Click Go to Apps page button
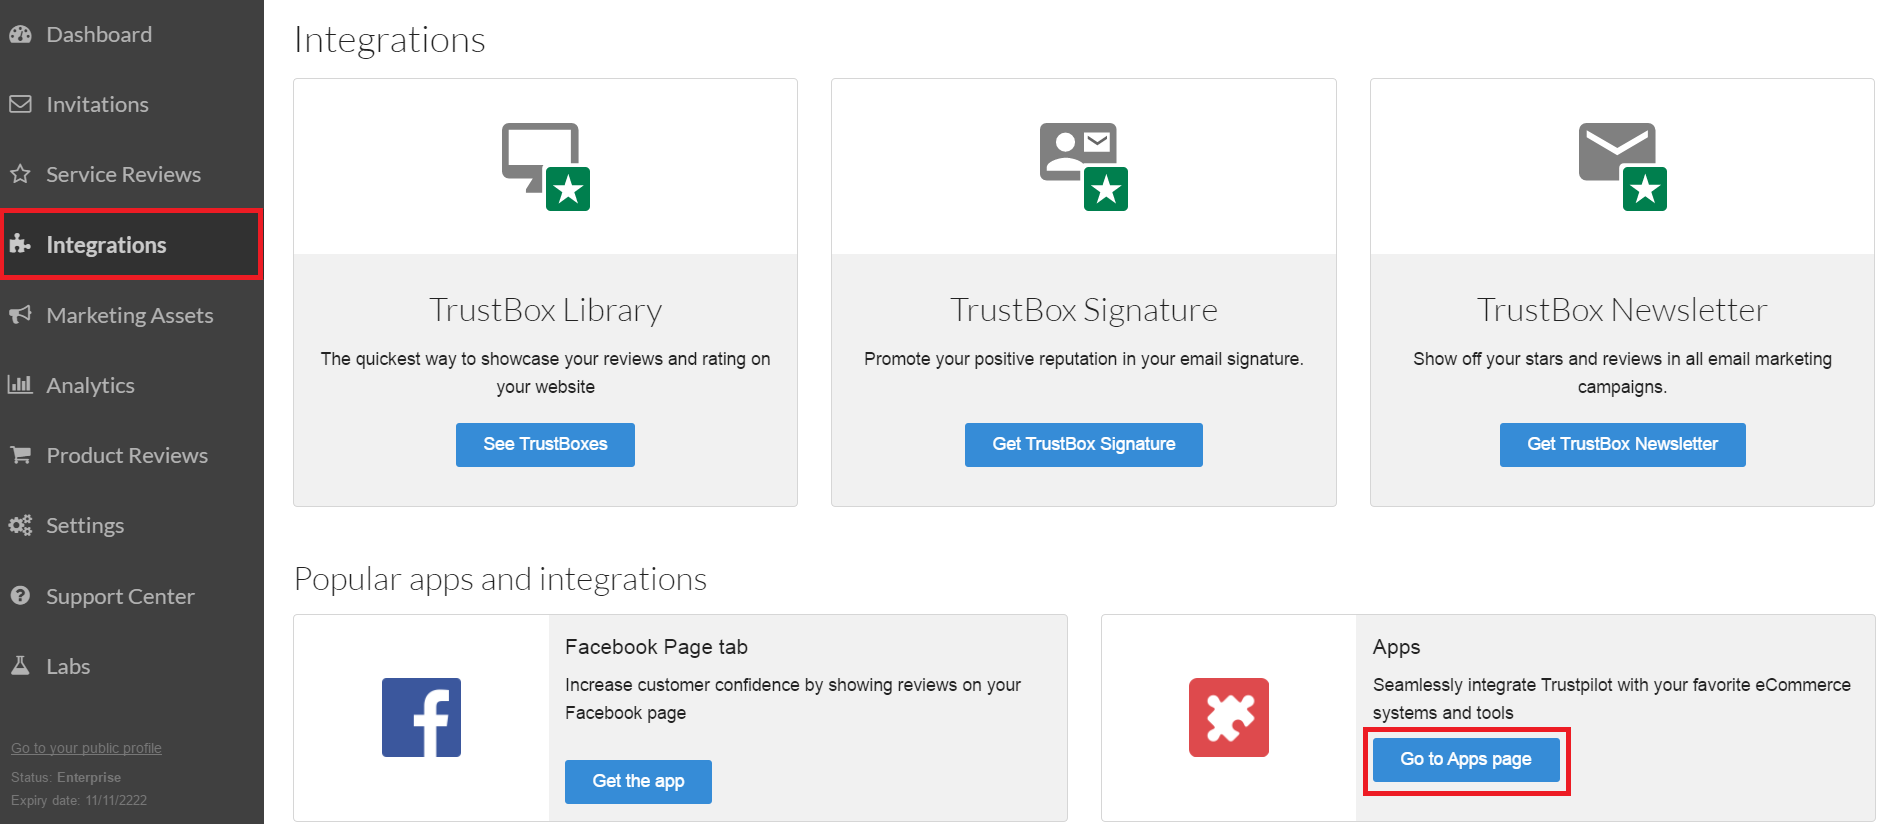Image resolution: width=1892 pixels, height=824 pixels. click(x=1466, y=759)
